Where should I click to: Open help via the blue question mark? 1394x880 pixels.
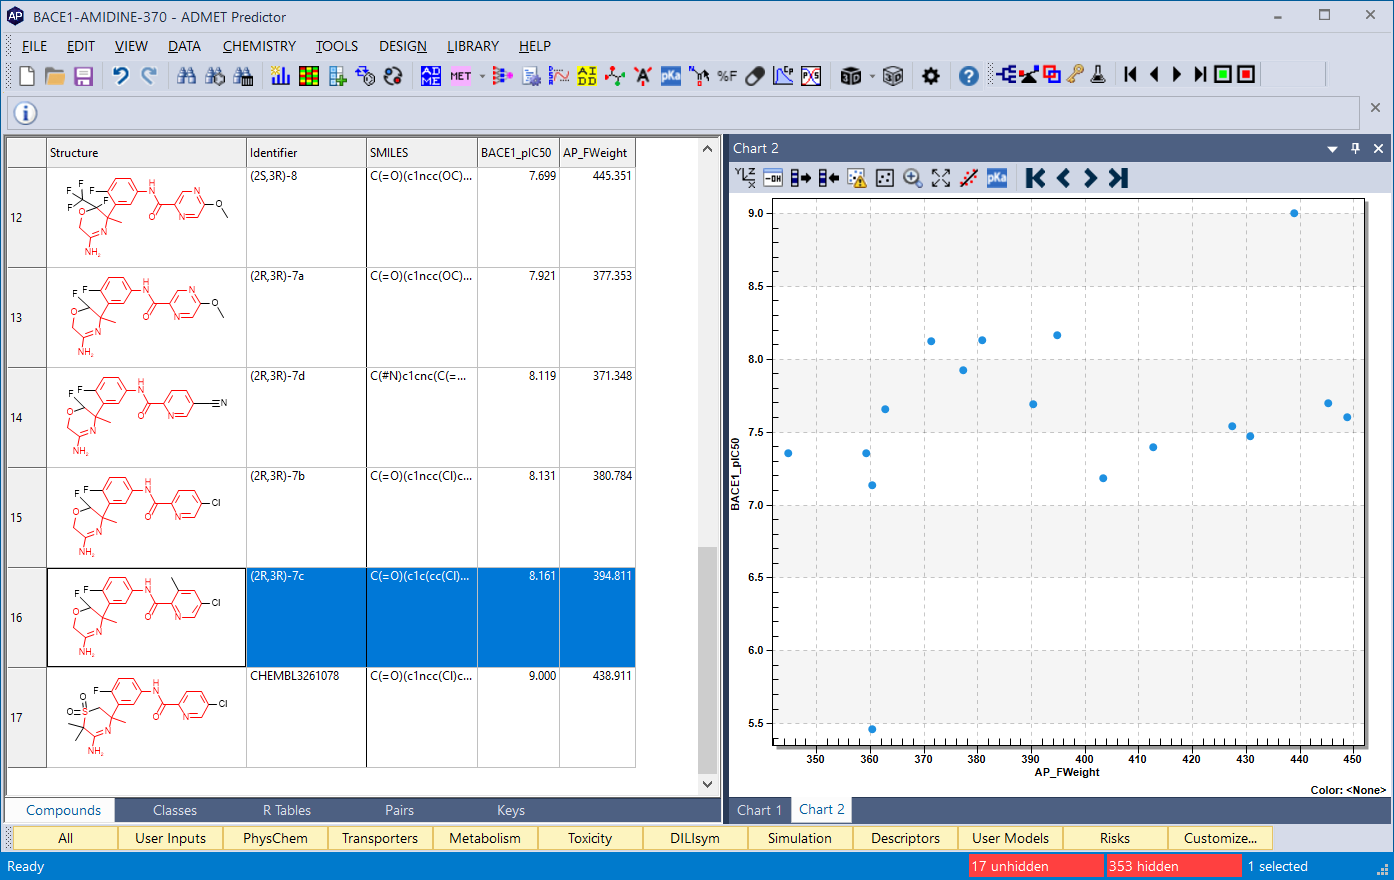969,76
